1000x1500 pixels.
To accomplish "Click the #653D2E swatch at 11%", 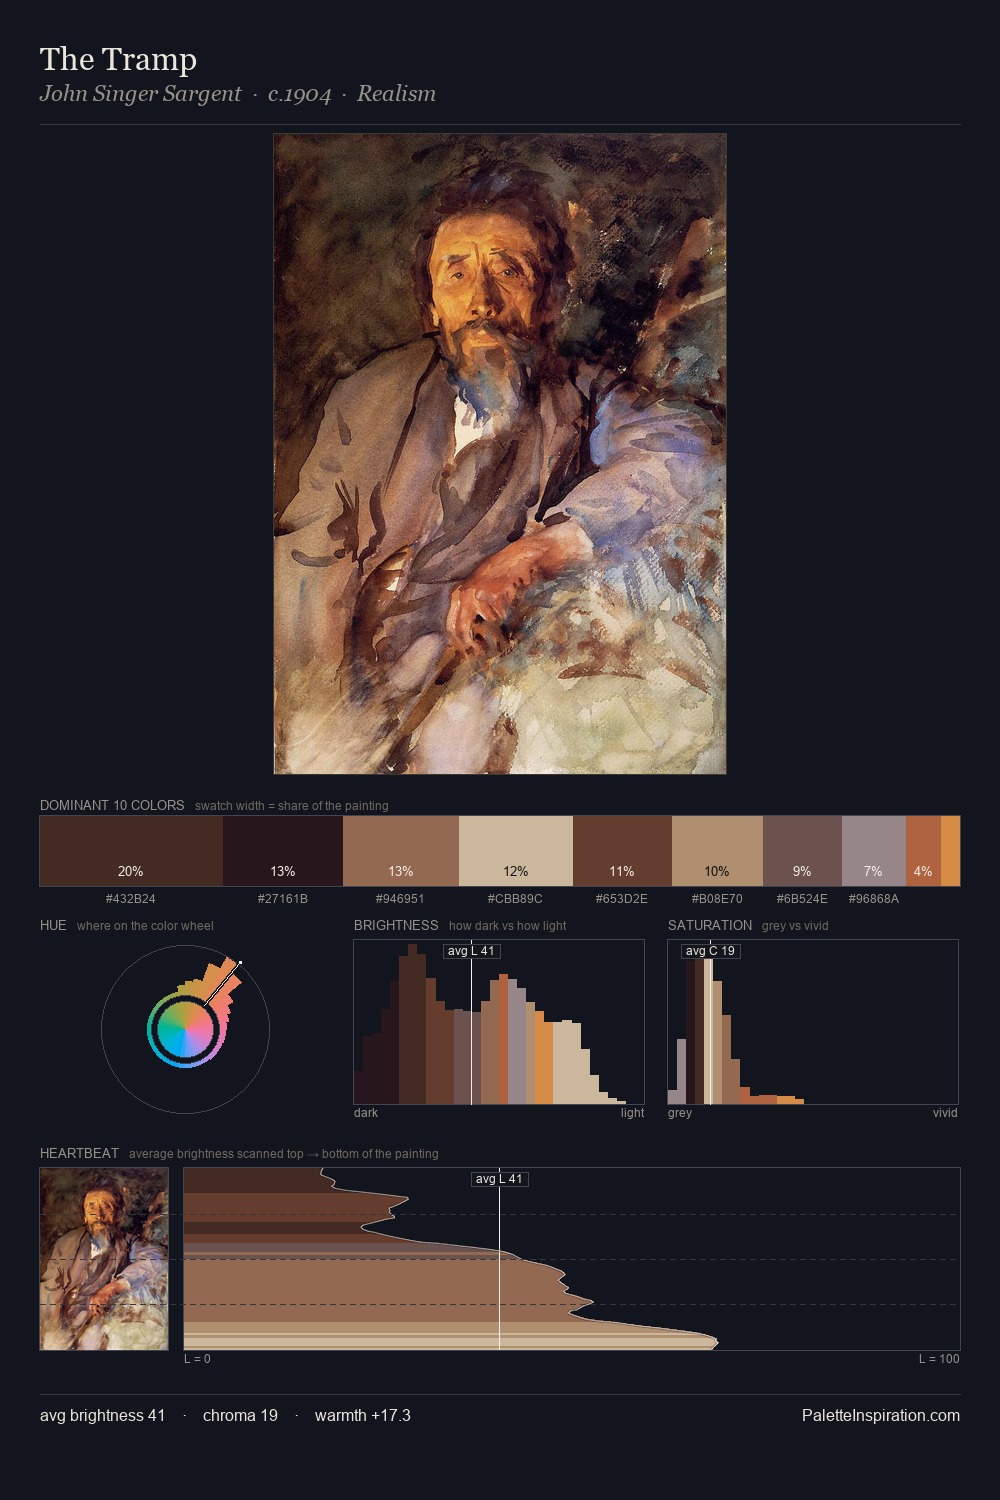I will pos(622,851).
